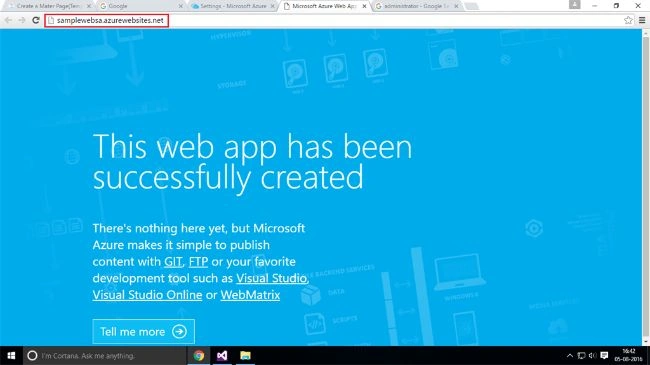Open File Explorer from the taskbar
This screenshot has height=365, width=650.
(245, 355)
